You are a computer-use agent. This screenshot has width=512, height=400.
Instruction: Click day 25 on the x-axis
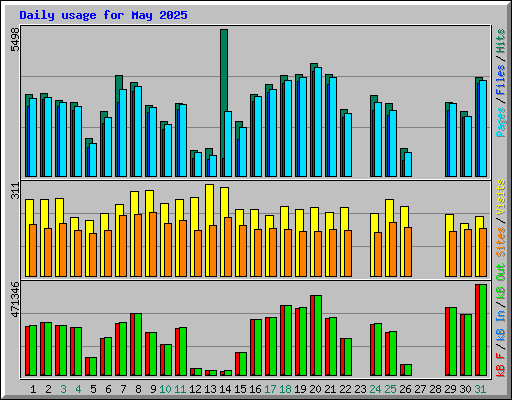pyautogui.click(x=390, y=389)
